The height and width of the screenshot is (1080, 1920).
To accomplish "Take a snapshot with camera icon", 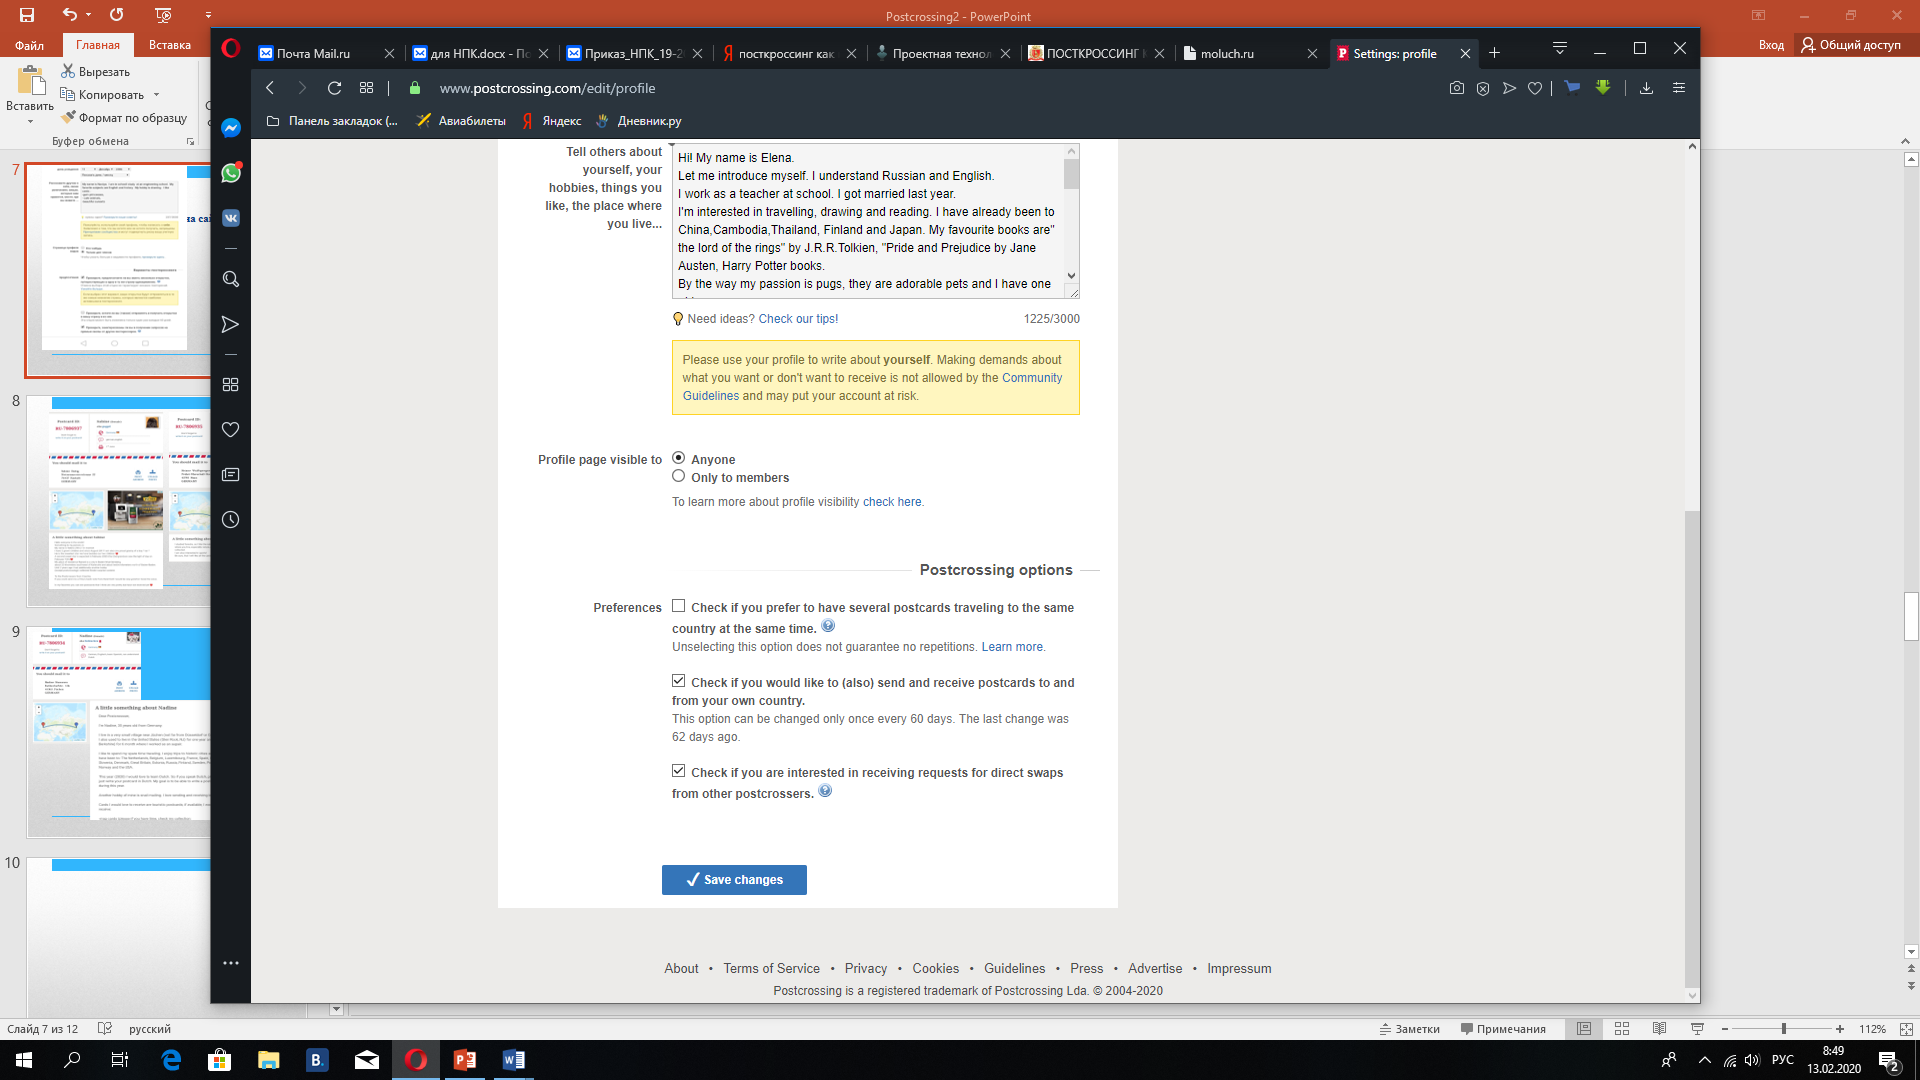I will pos(1457,88).
